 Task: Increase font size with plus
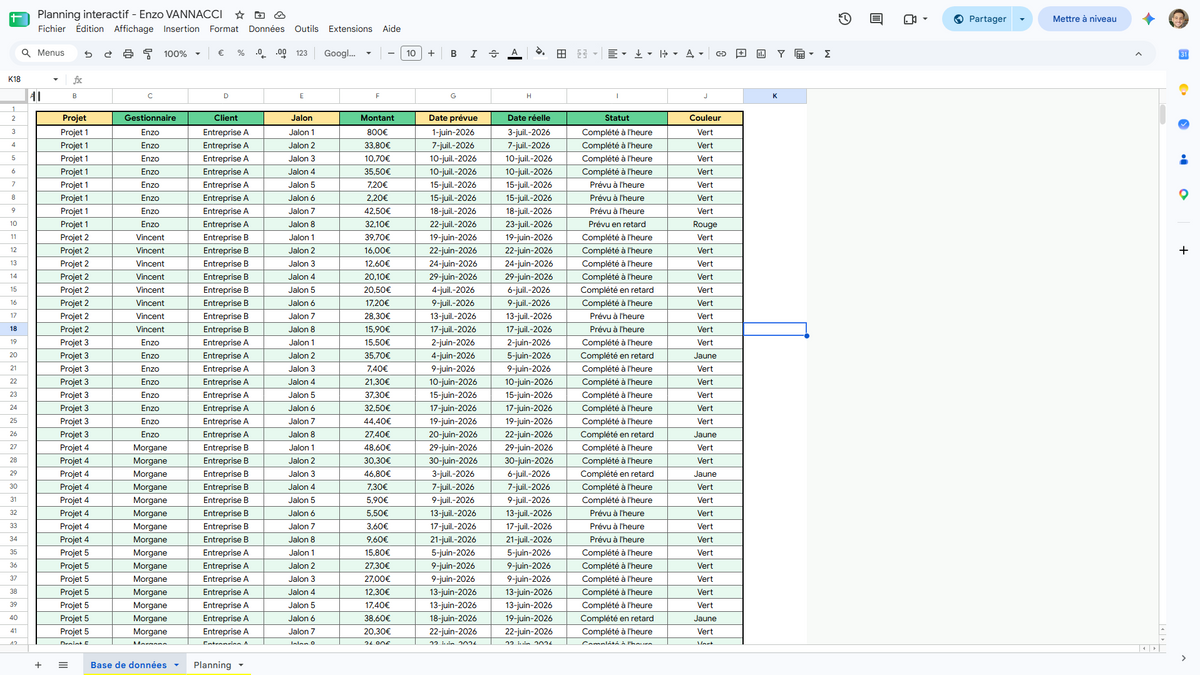[431, 54]
